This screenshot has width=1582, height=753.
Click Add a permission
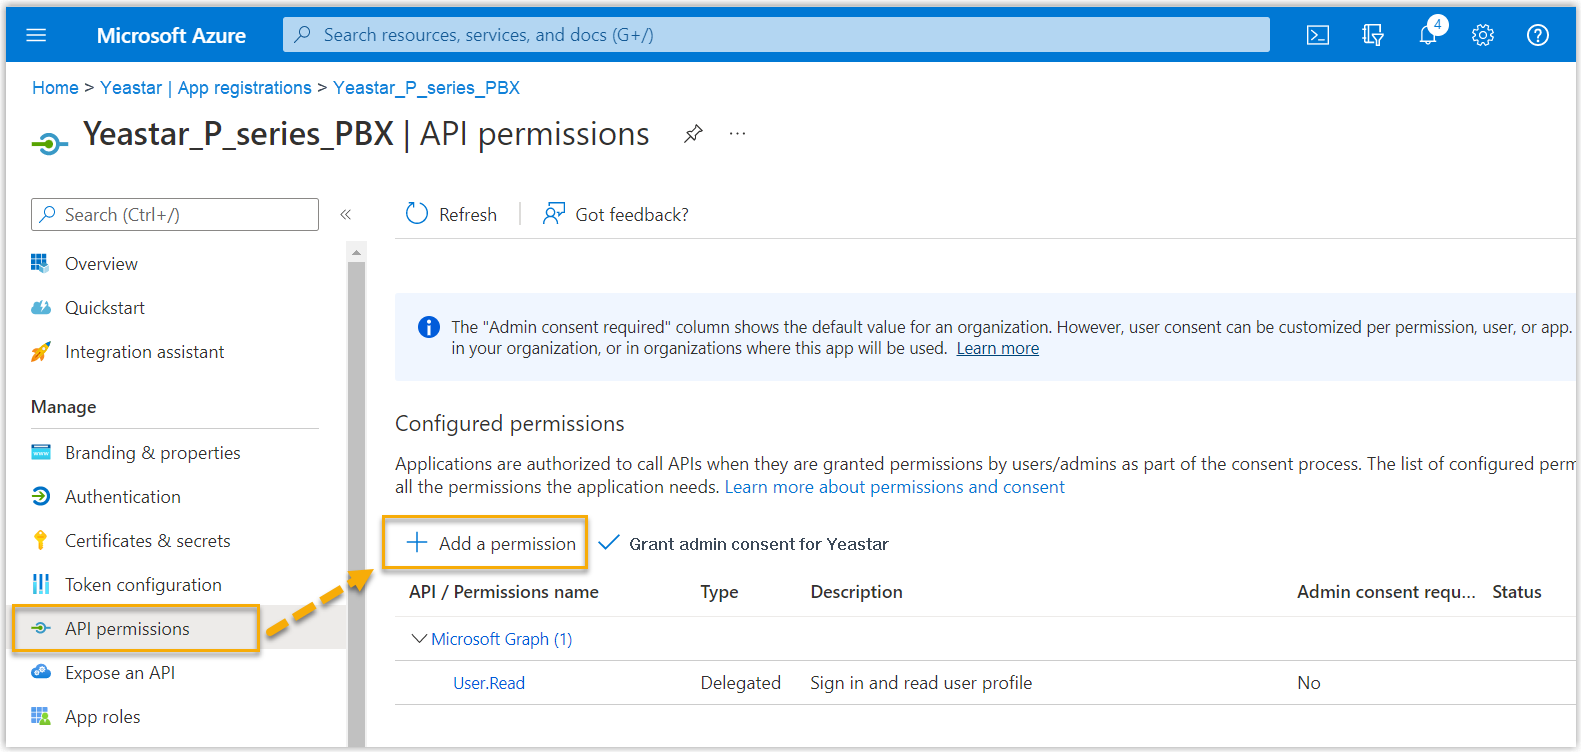491,544
